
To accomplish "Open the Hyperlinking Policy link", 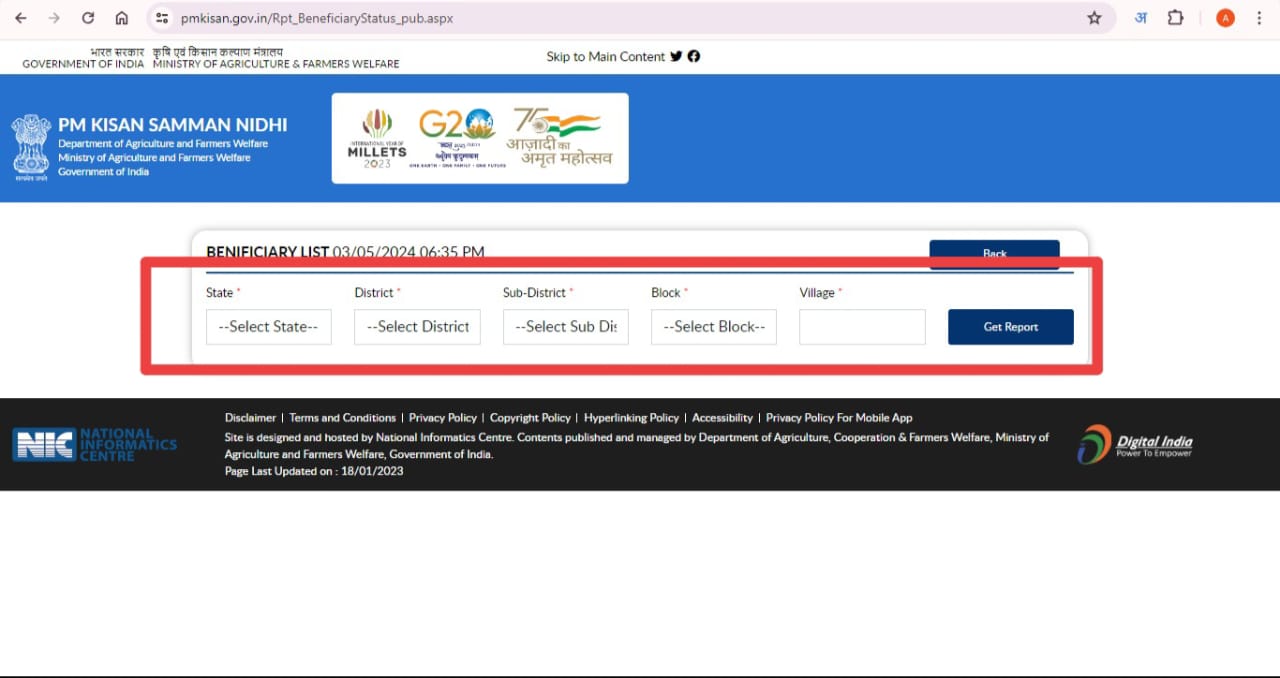I will (x=631, y=418).
